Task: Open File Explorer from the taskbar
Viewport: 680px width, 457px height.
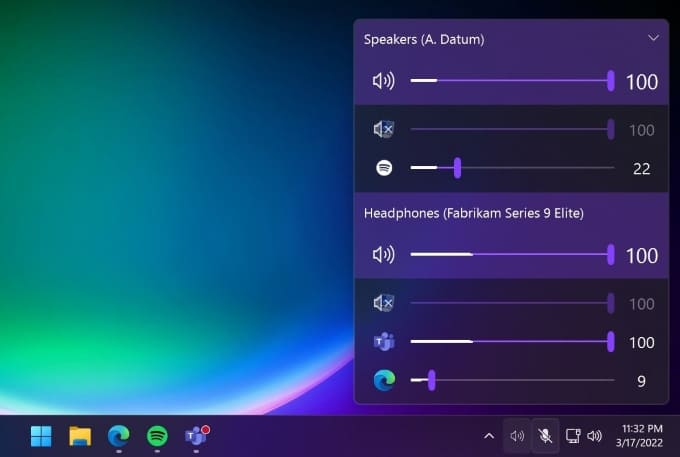Action: point(80,436)
